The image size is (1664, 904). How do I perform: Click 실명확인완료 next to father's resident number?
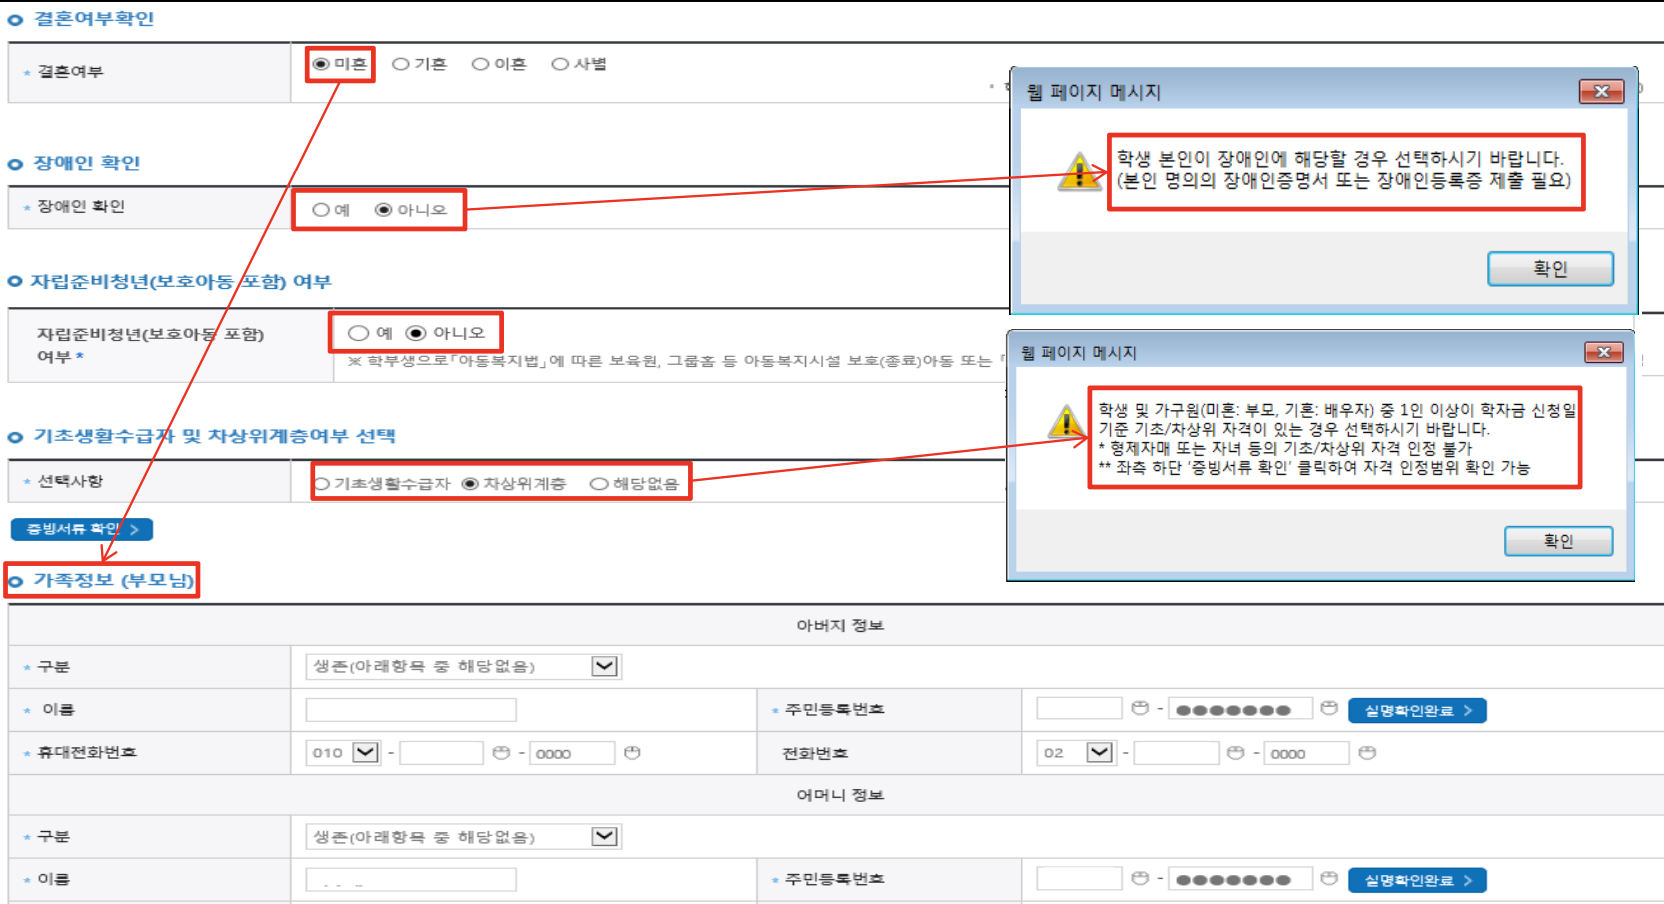tap(1417, 710)
